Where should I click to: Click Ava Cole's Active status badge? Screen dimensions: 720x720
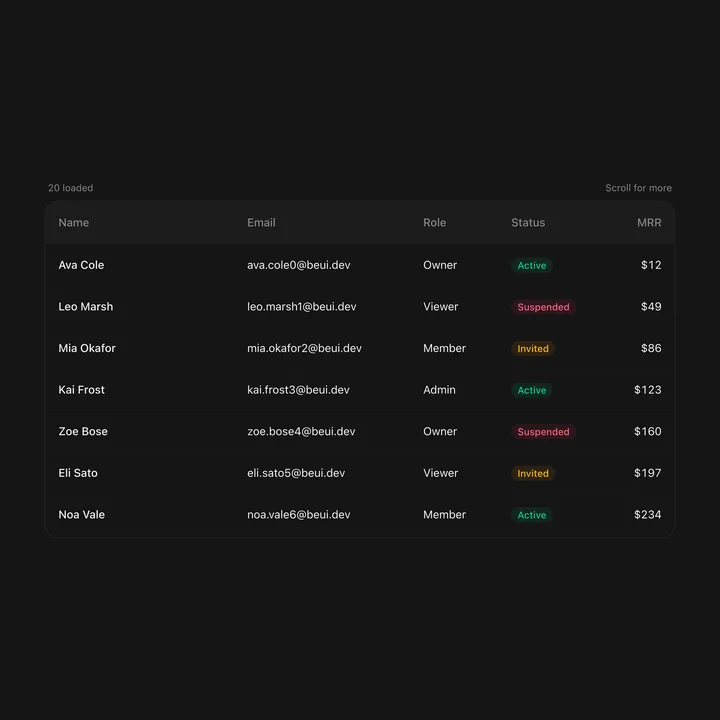pos(532,265)
